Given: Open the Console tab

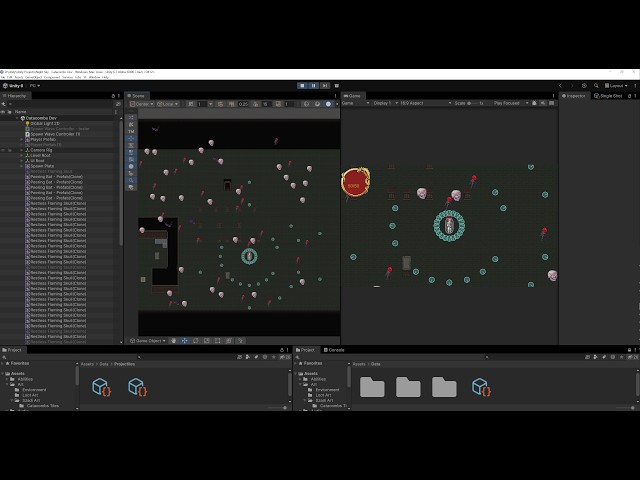Looking at the screenshot, I should point(334,350).
